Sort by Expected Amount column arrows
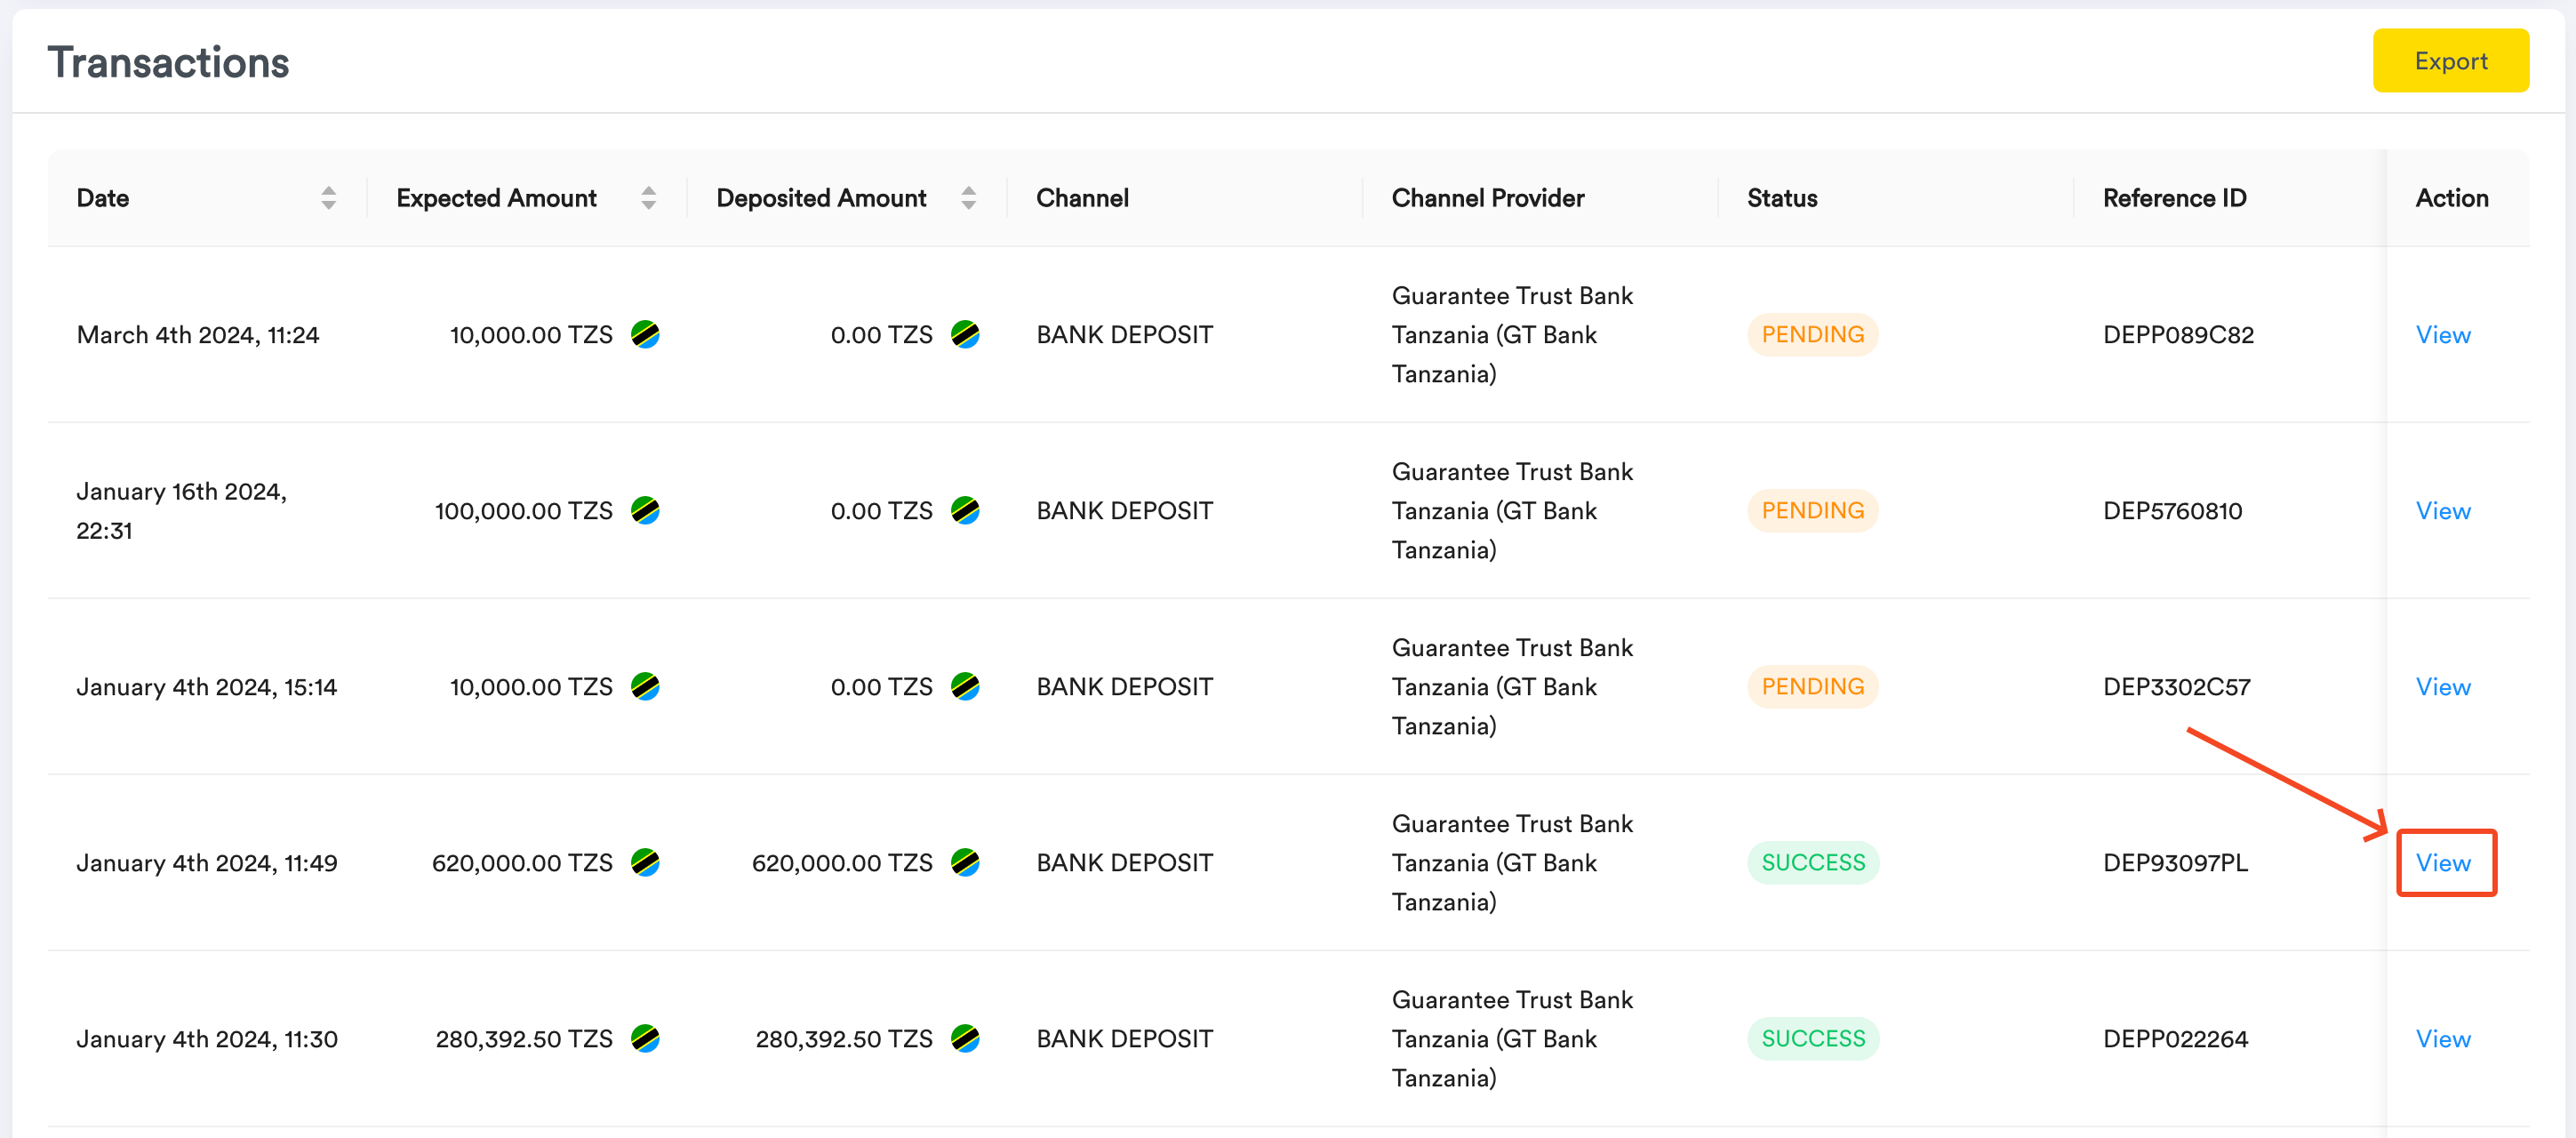This screenshot has height=1138, width=2576. pos(648,198)
